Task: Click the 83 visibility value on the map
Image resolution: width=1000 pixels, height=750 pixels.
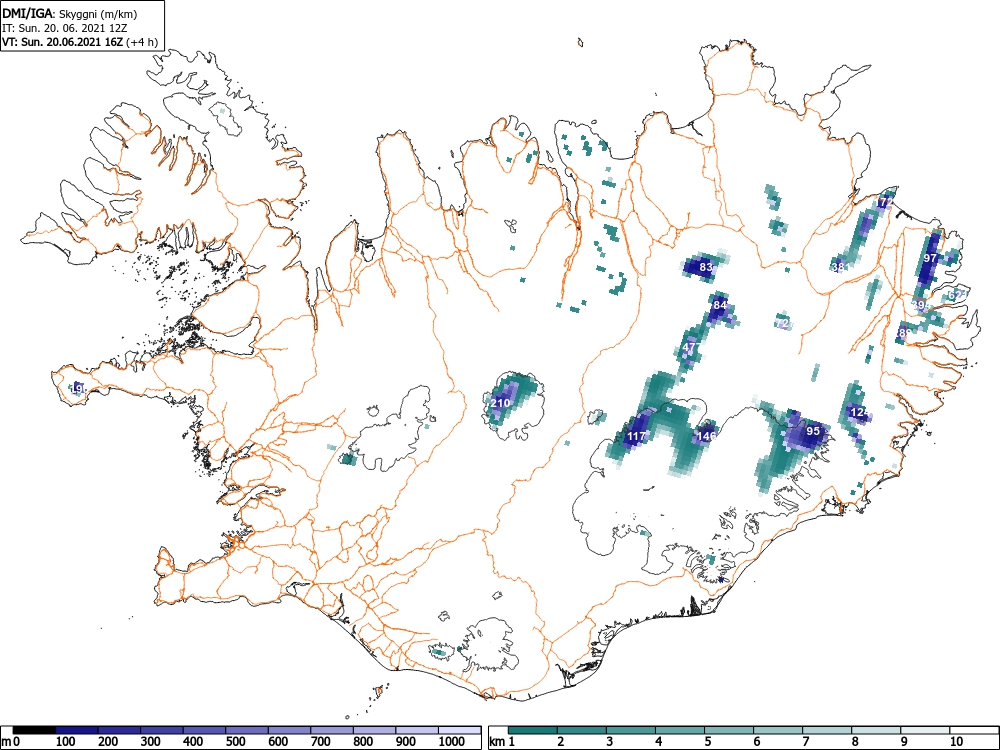Action: click(x=706, y=267)
